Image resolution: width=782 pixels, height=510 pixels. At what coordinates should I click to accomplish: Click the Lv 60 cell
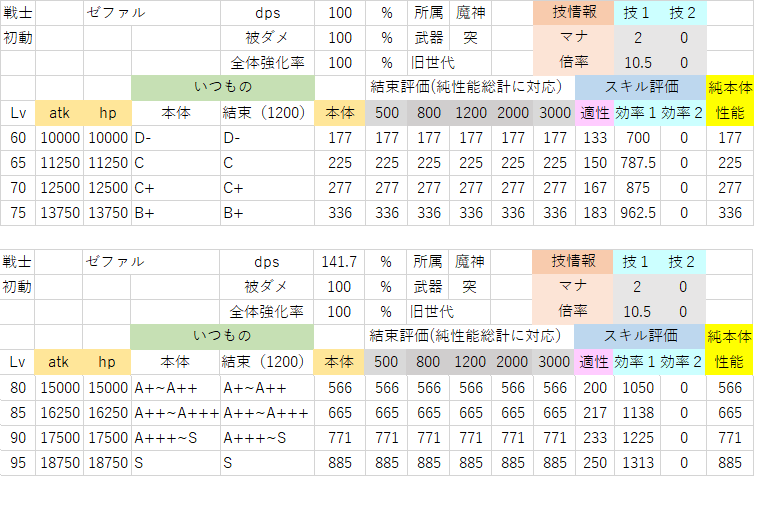click(x=18, y=138)
